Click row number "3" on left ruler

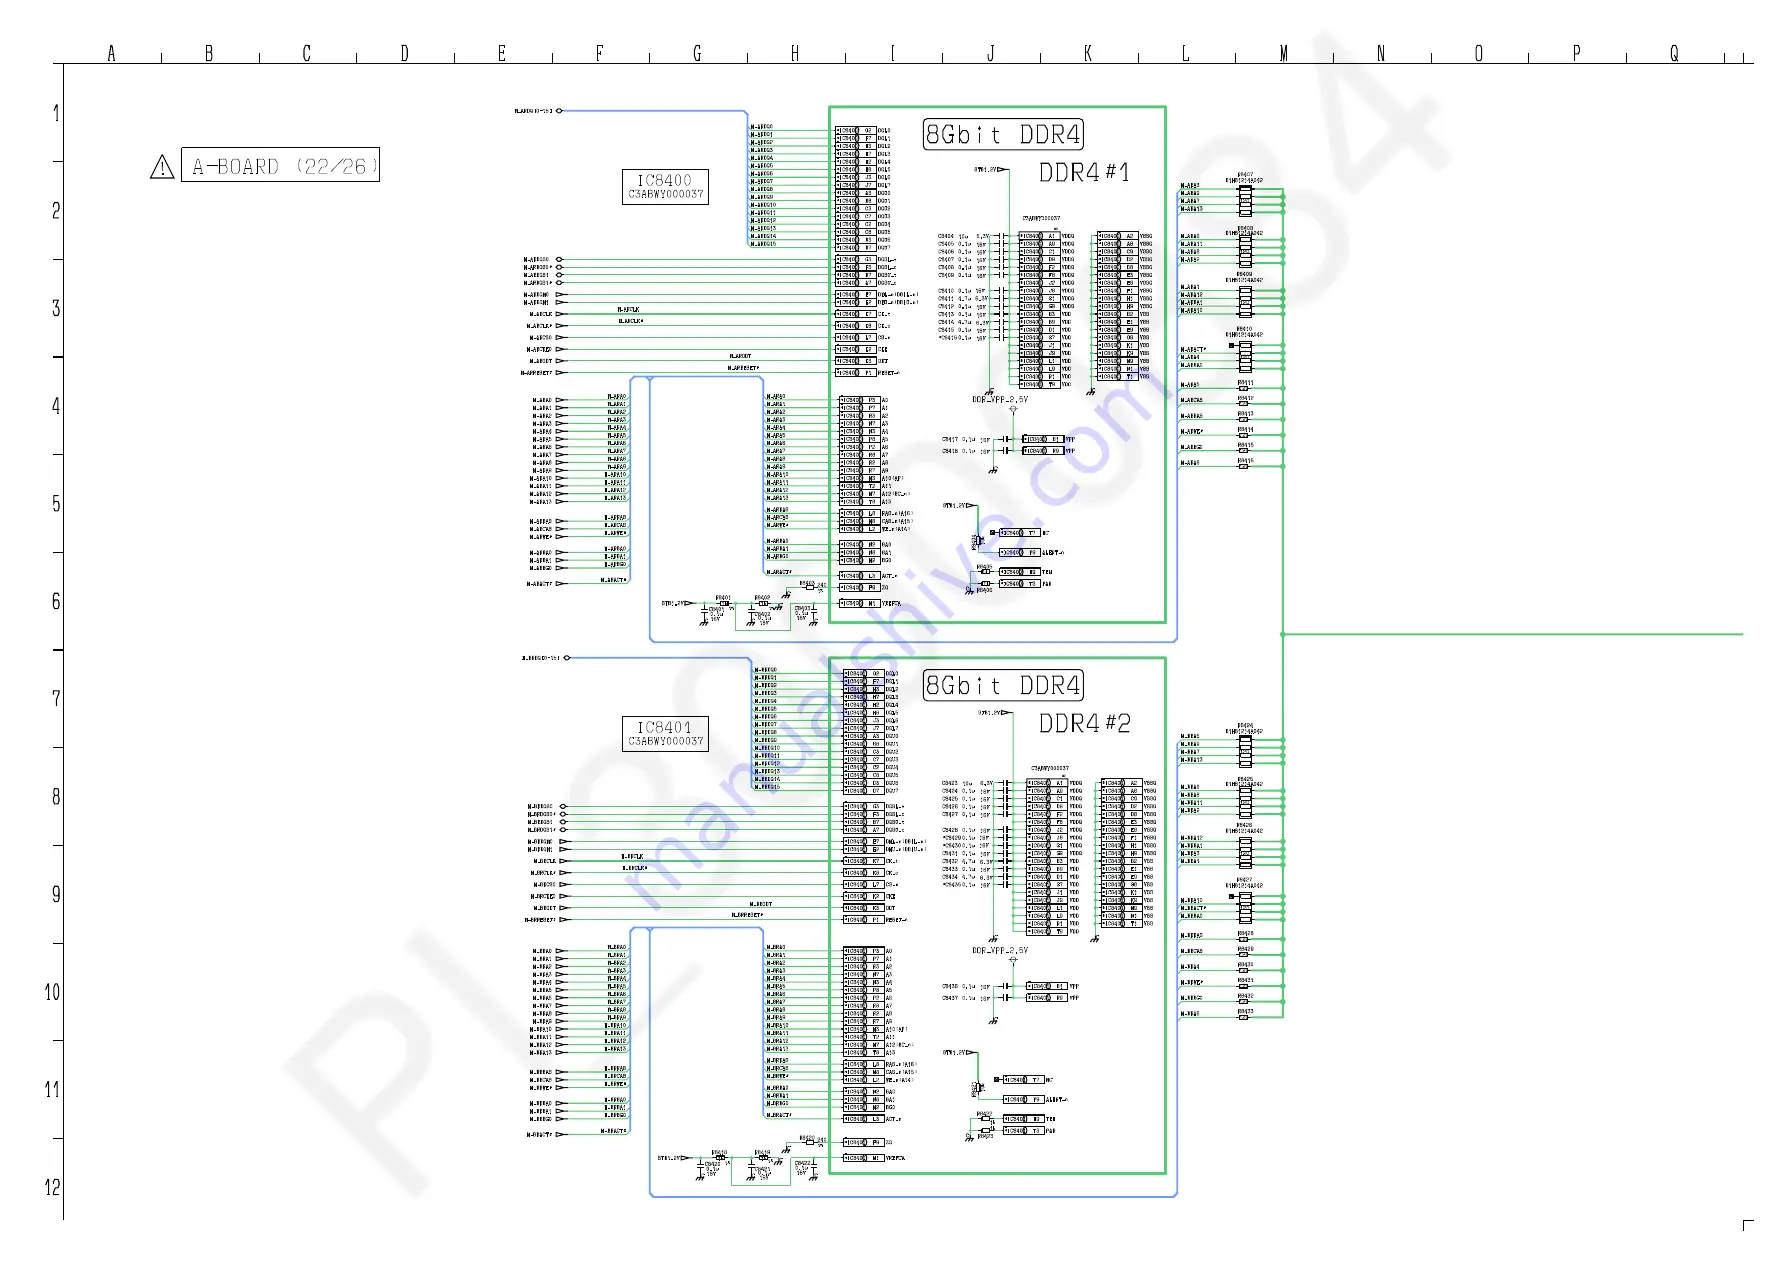pyautogui.click(x=56, y=308)
